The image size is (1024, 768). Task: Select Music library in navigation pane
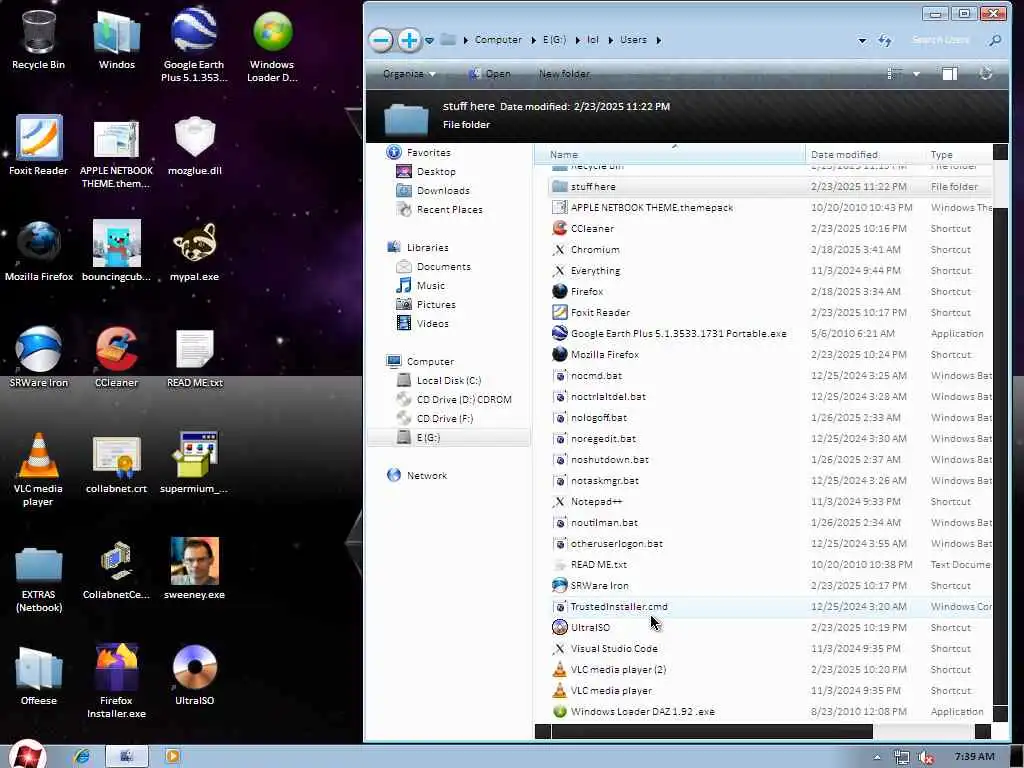click(x=430, y=285)
